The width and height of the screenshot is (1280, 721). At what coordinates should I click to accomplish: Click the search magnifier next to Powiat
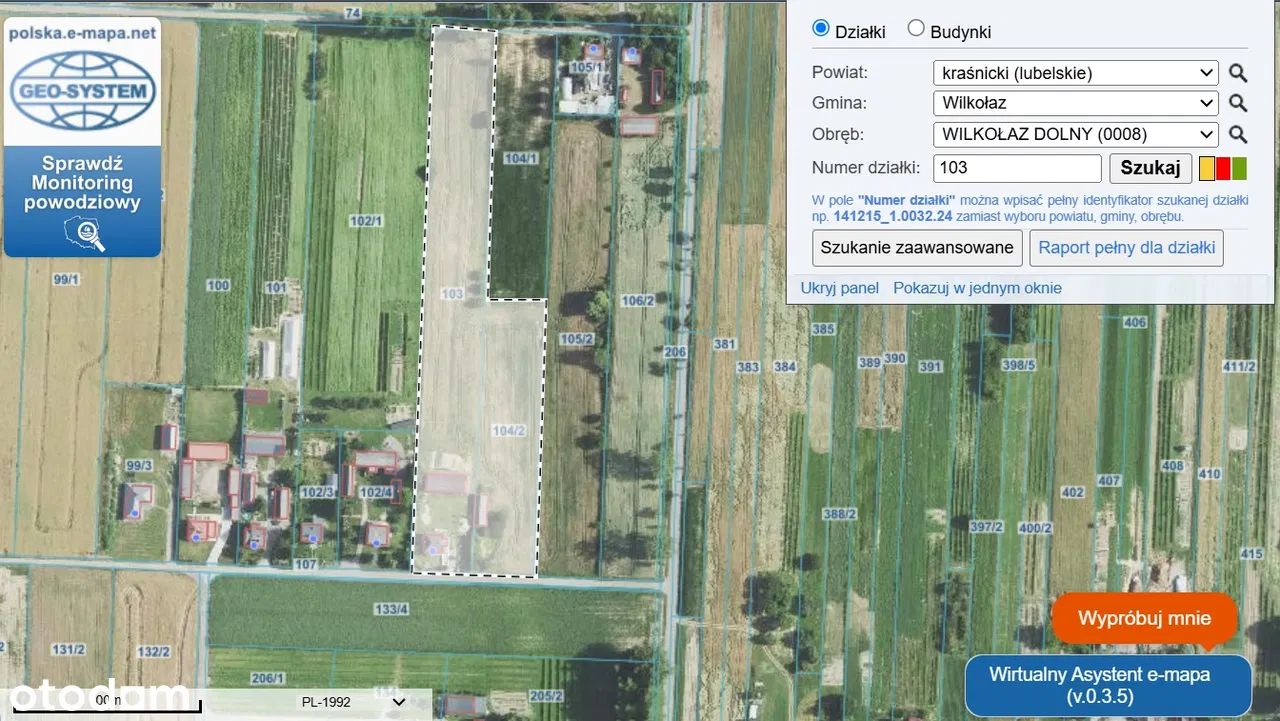click(x=1238, y=73)
